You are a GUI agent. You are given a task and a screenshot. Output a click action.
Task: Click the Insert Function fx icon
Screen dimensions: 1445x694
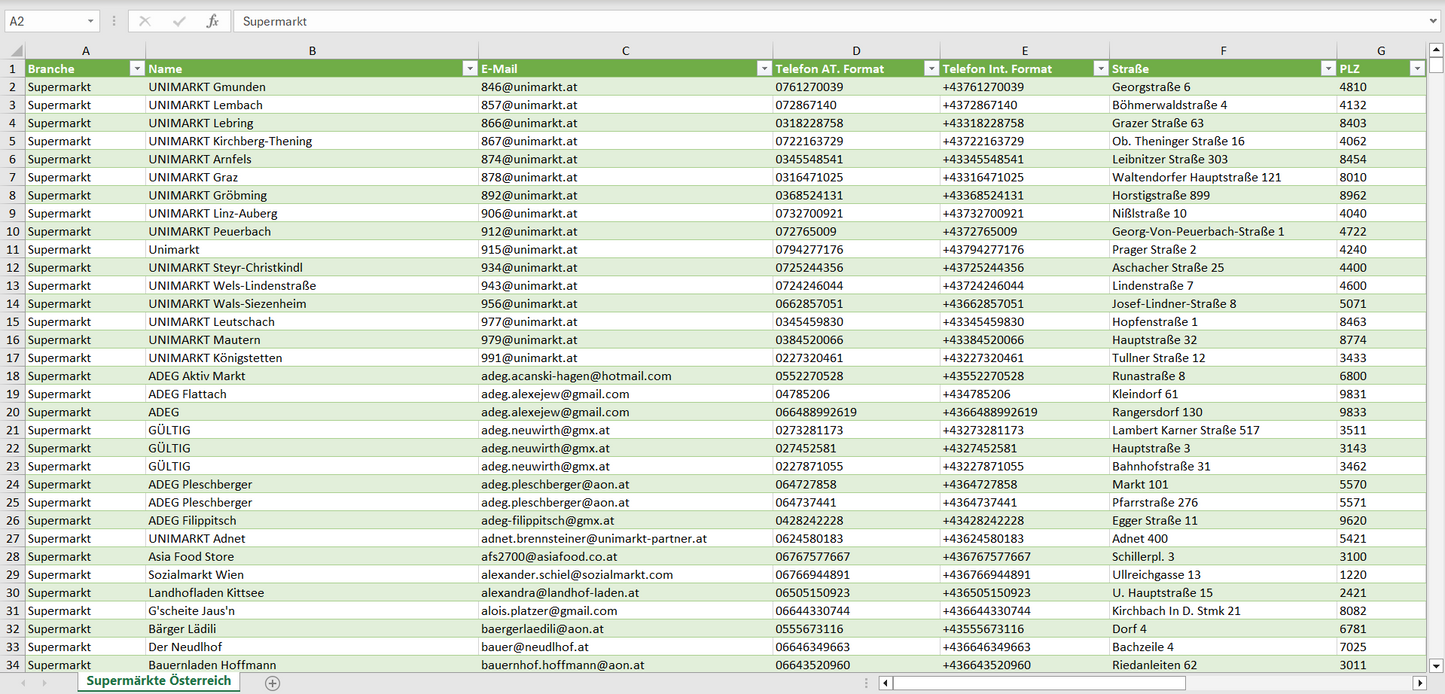click(x=212, y=21)
